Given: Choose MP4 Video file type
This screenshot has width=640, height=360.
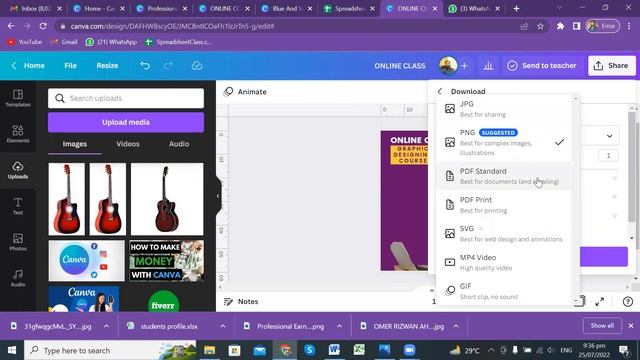Looking at the screenshot, I should [504, 262].
